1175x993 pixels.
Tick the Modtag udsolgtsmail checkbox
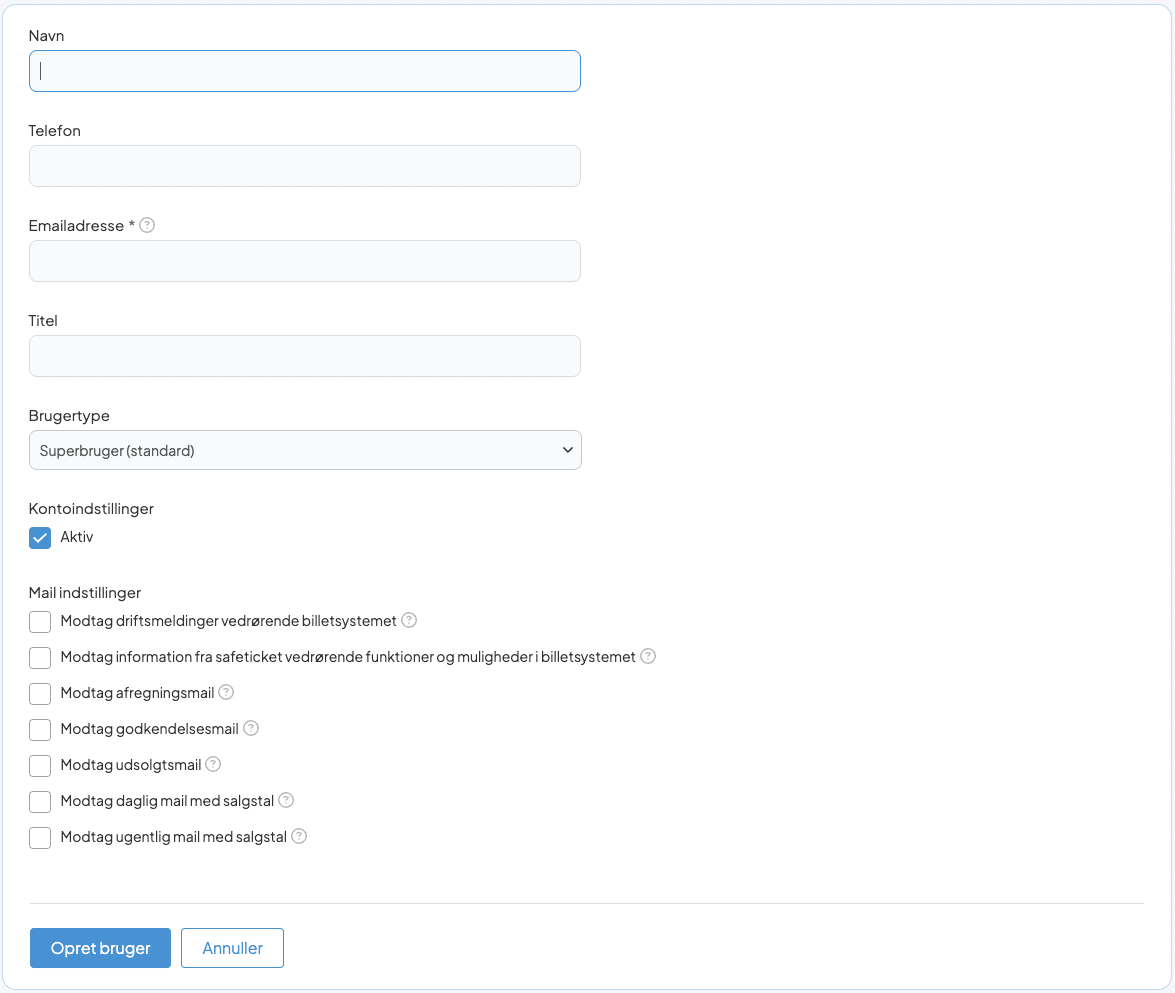click(x=40, y=766)
